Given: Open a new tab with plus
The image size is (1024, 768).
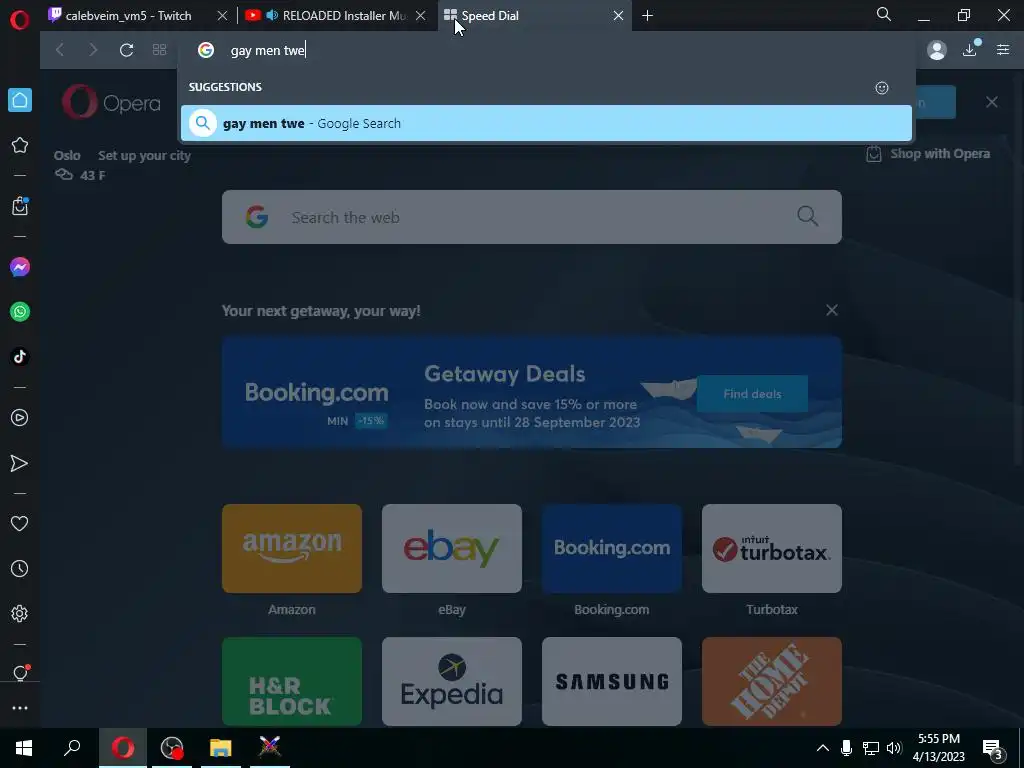Looking at the screenshot, I should (647, 16).
